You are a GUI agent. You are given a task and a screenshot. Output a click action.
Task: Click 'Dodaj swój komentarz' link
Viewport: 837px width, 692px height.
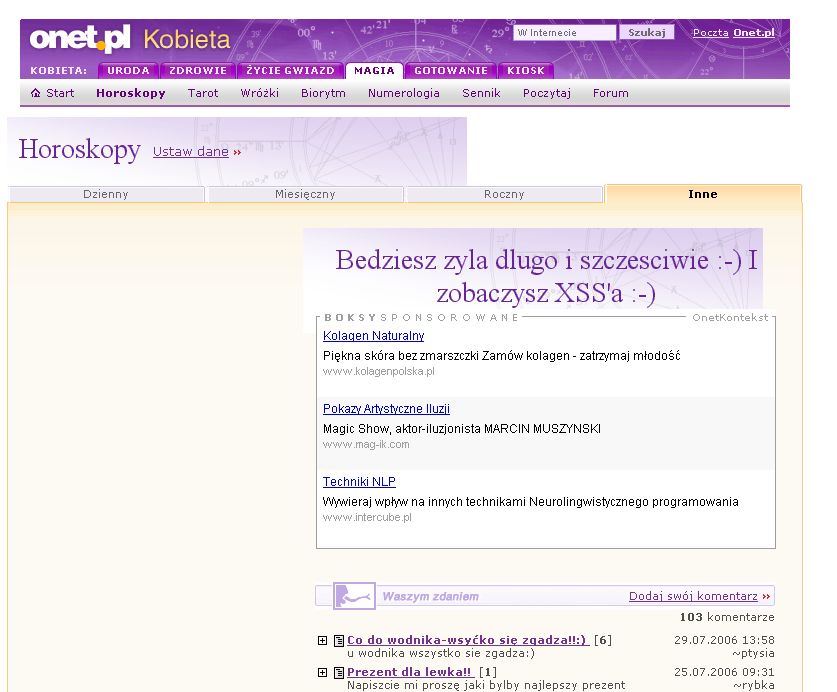(693, 596)
